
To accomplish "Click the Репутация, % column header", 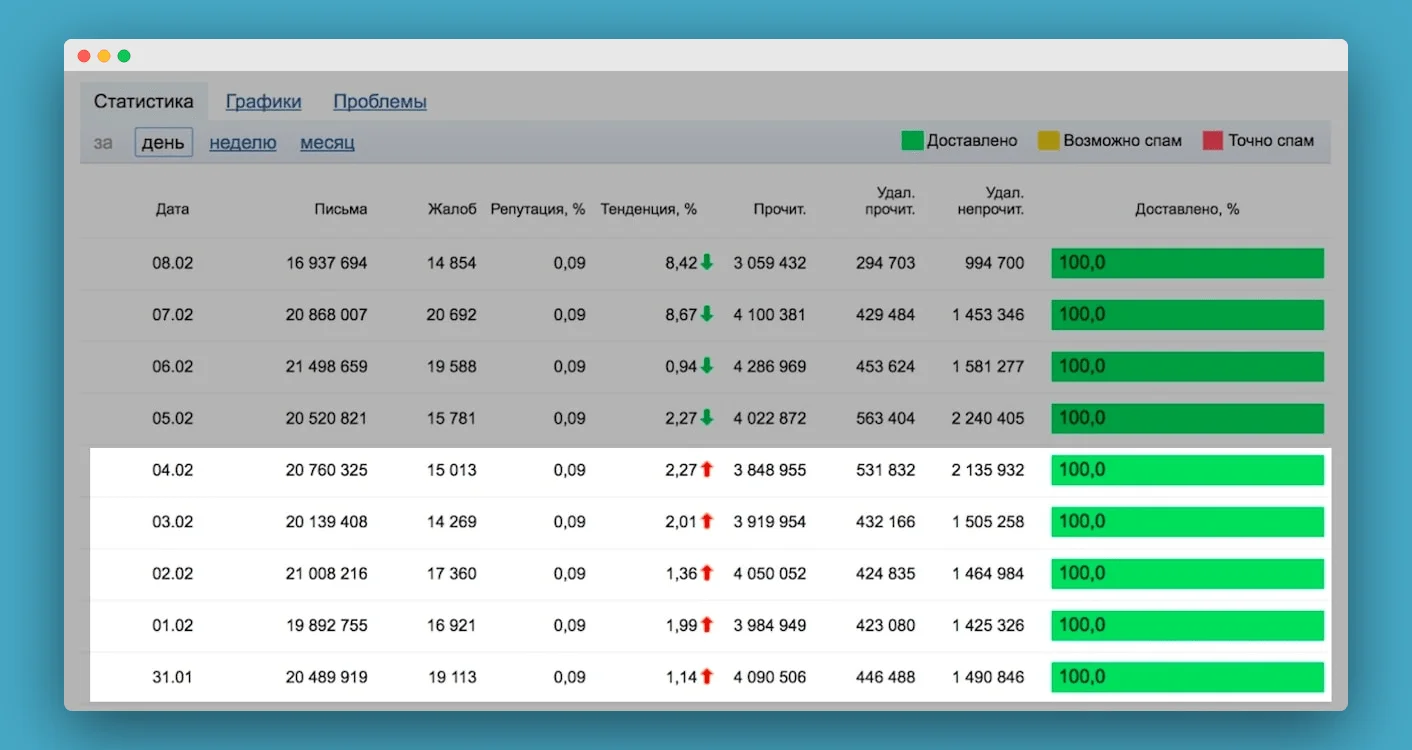I will click(537, 209).
